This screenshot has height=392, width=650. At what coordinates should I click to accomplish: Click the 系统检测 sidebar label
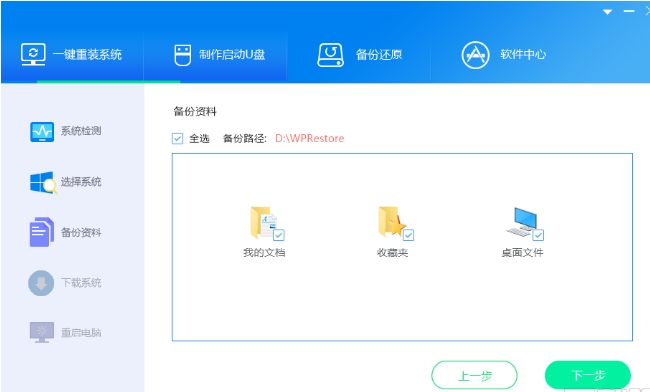[x=81, y=131]
